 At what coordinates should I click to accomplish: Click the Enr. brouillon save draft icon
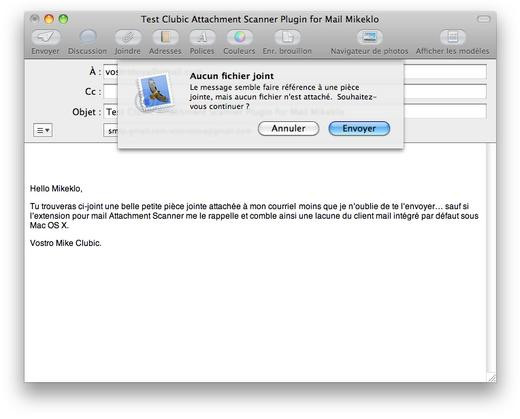[x=287, y=37]
